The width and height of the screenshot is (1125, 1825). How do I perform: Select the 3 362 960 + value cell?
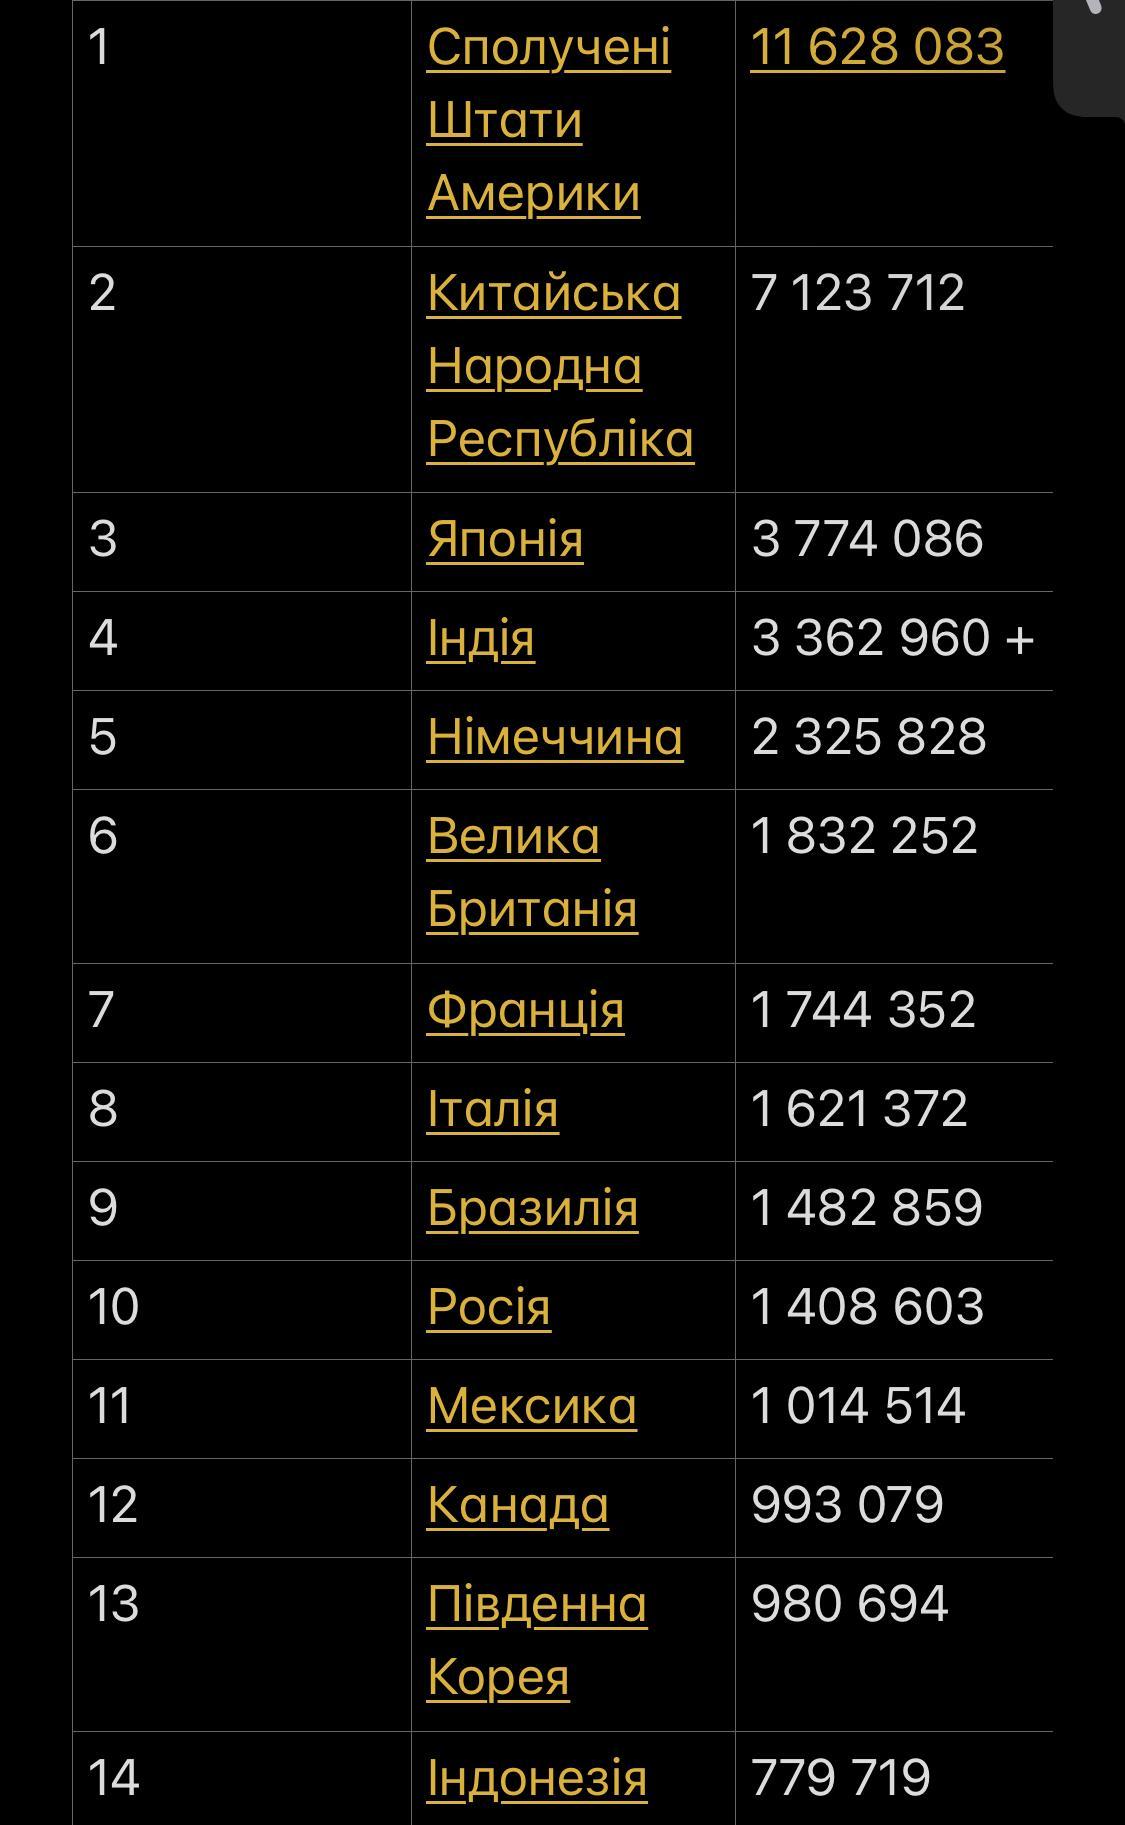[892, 638]
